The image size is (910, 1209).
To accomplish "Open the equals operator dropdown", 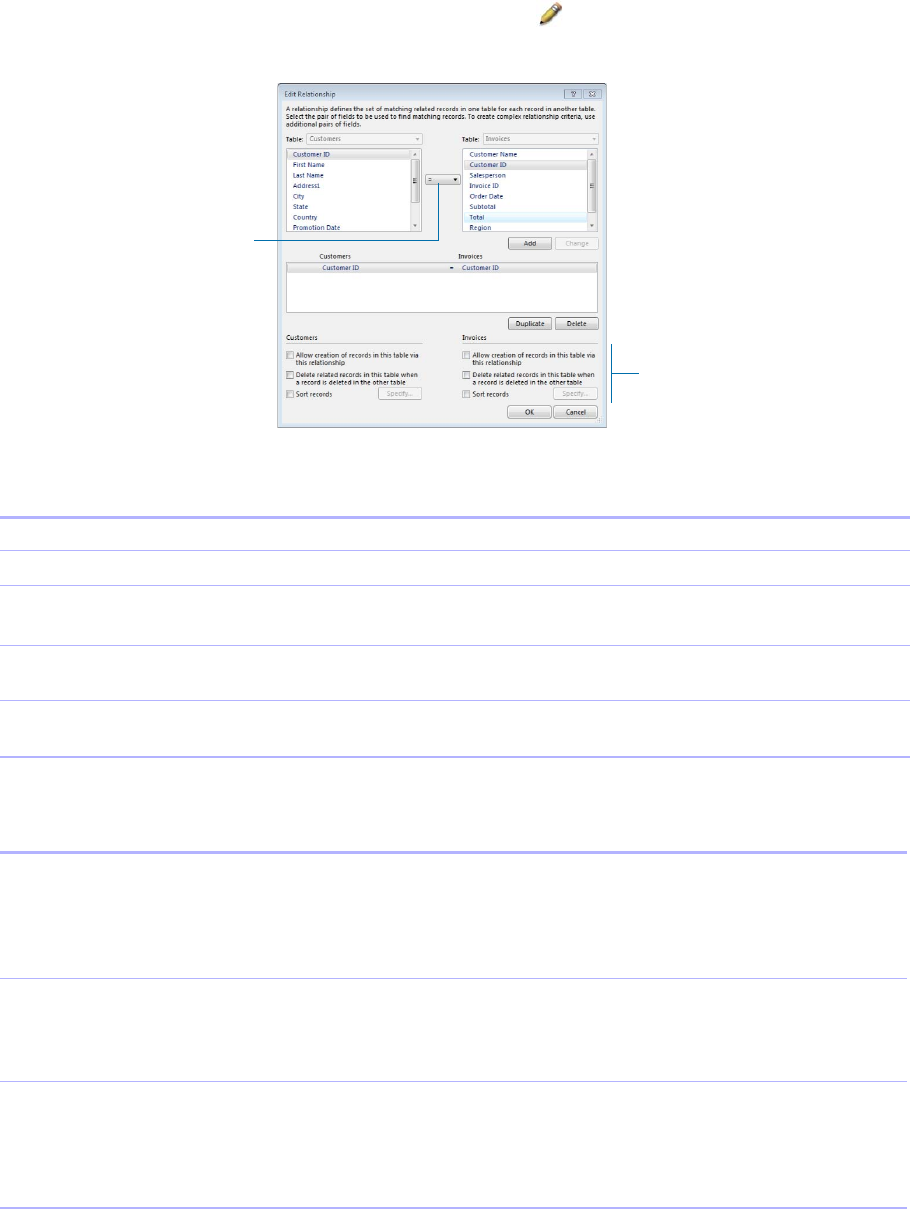I will click(443, 180).
